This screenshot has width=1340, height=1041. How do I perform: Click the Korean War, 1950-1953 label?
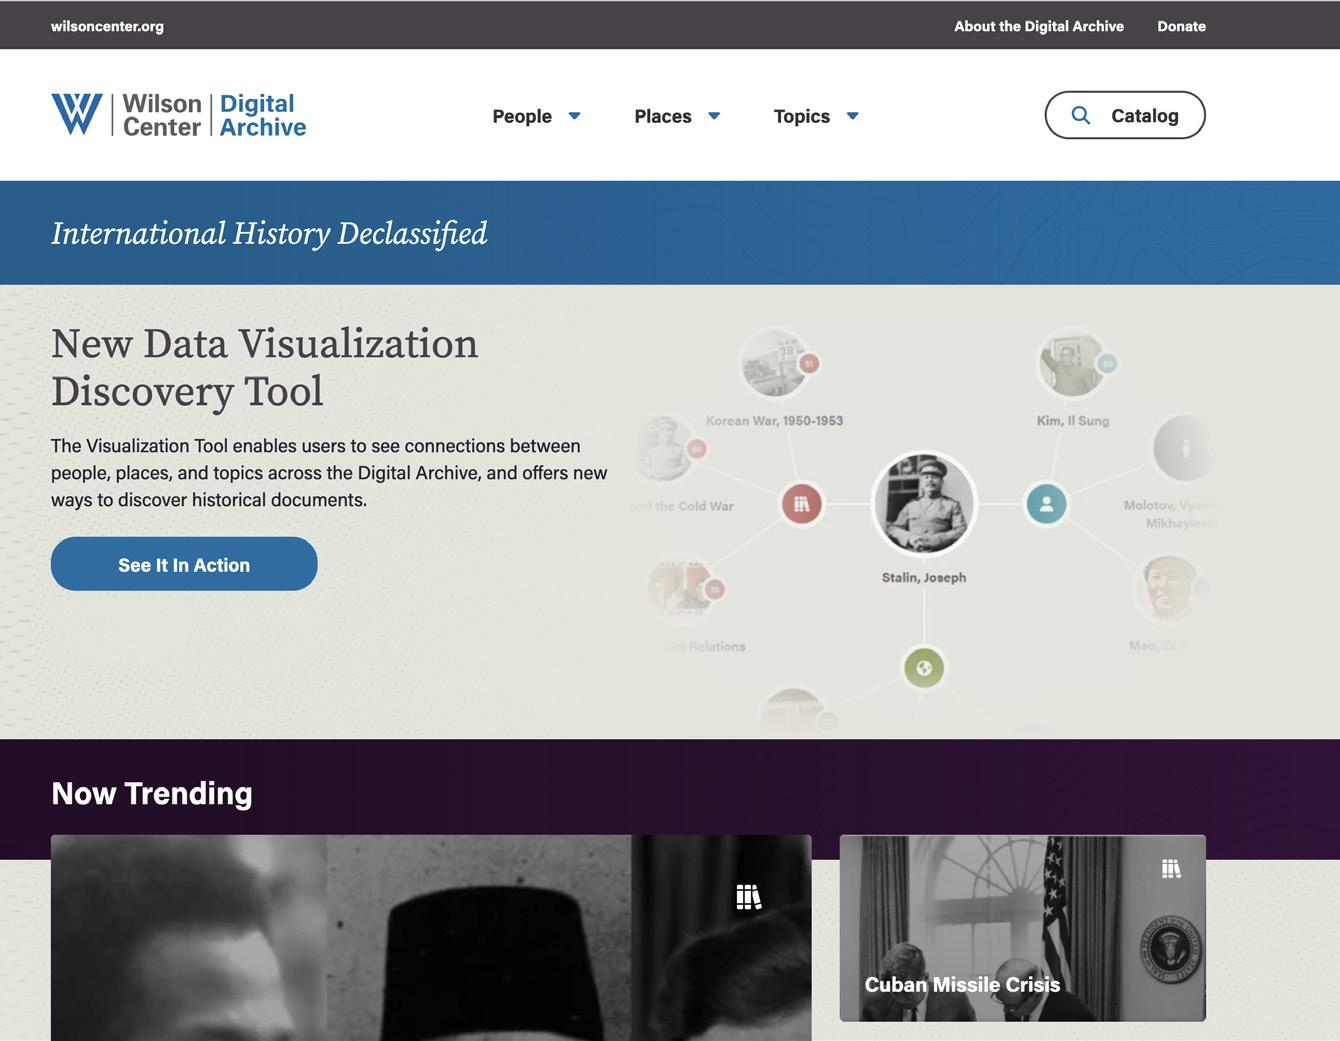click(x=775, y=421)
